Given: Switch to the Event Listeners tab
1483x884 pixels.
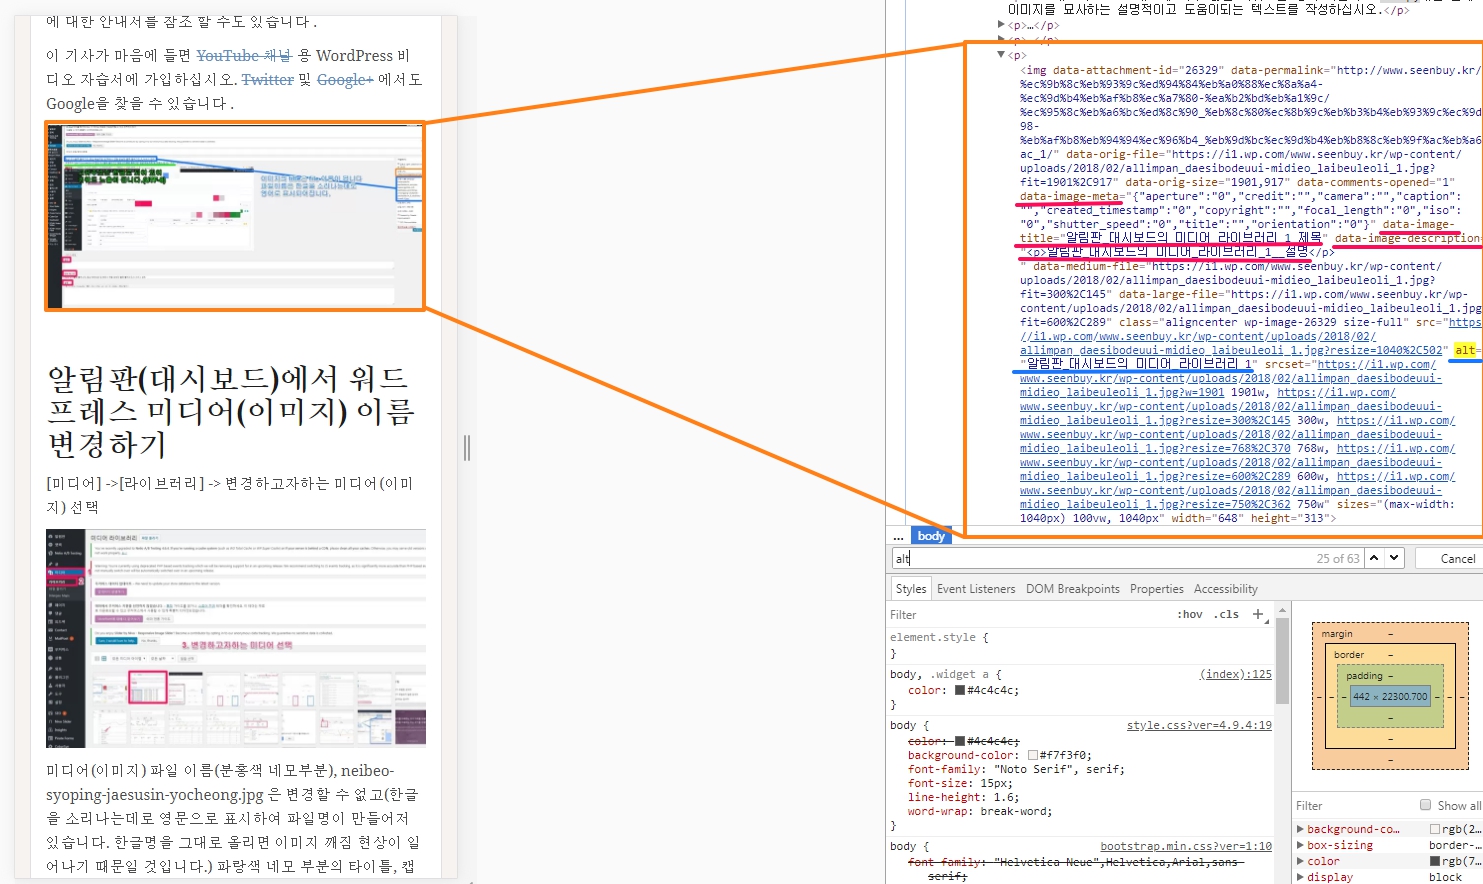Looking at the screenshot, I should point(975,589).
